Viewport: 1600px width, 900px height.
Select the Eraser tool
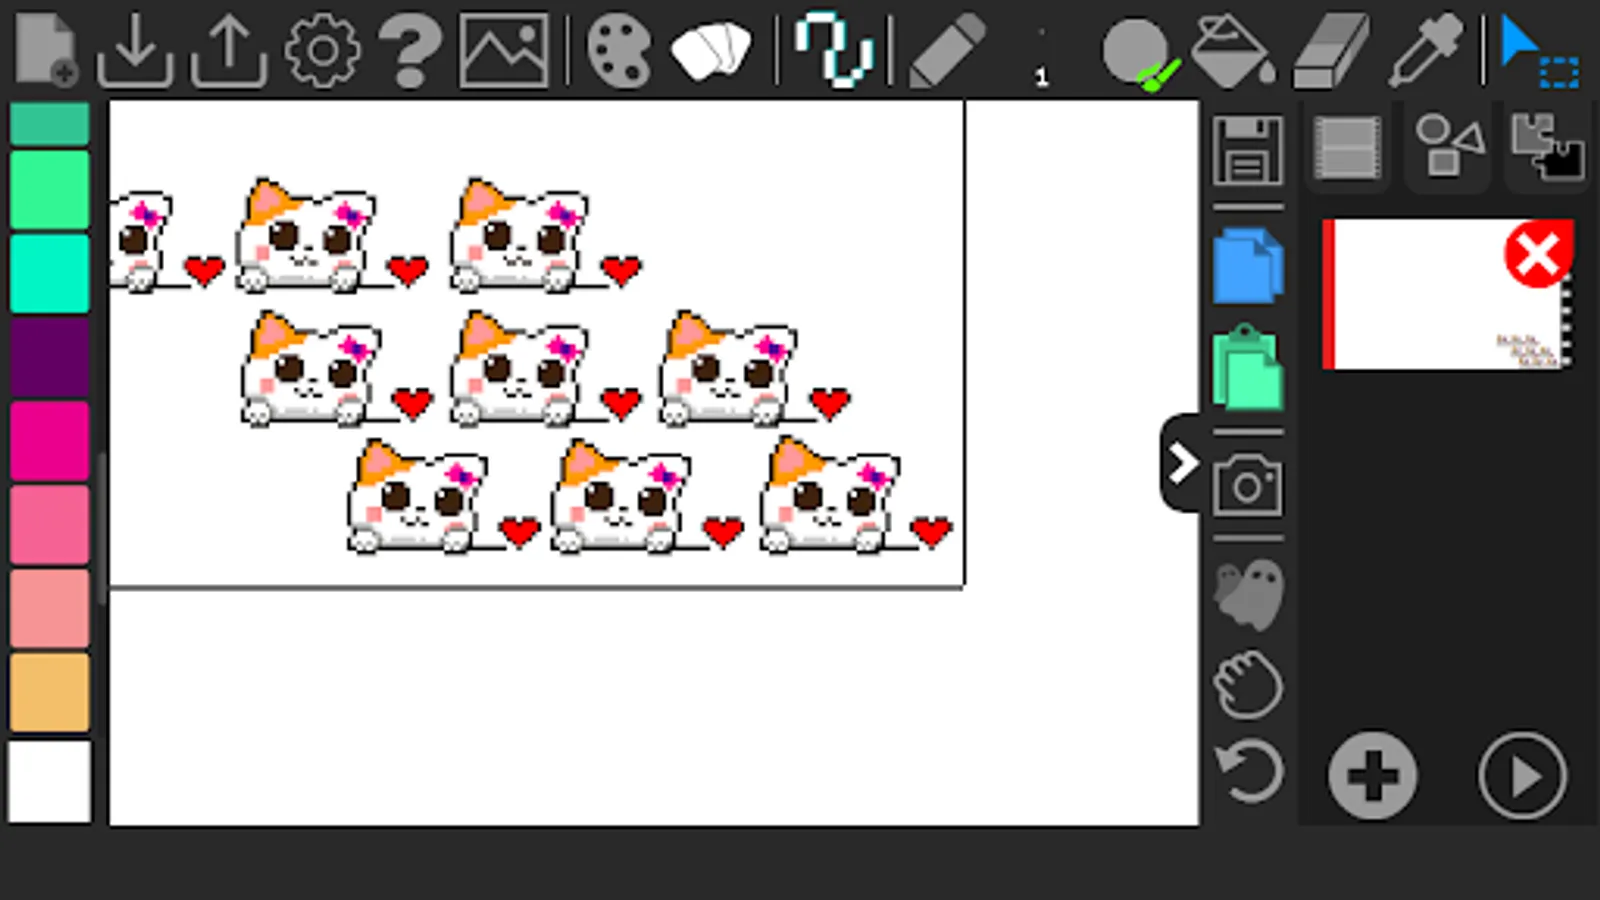coord(1331,51)
